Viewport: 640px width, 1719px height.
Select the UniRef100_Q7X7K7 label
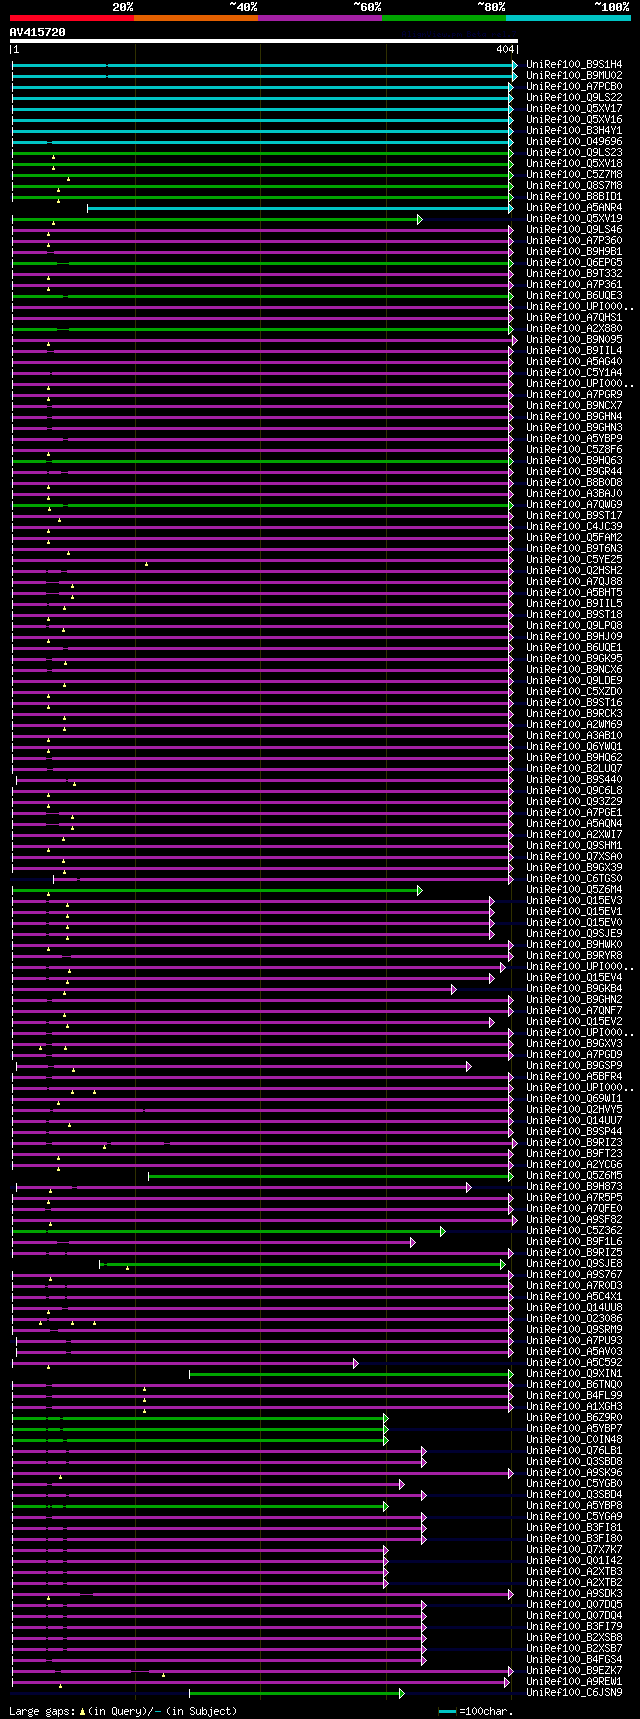coord(574,1549)
